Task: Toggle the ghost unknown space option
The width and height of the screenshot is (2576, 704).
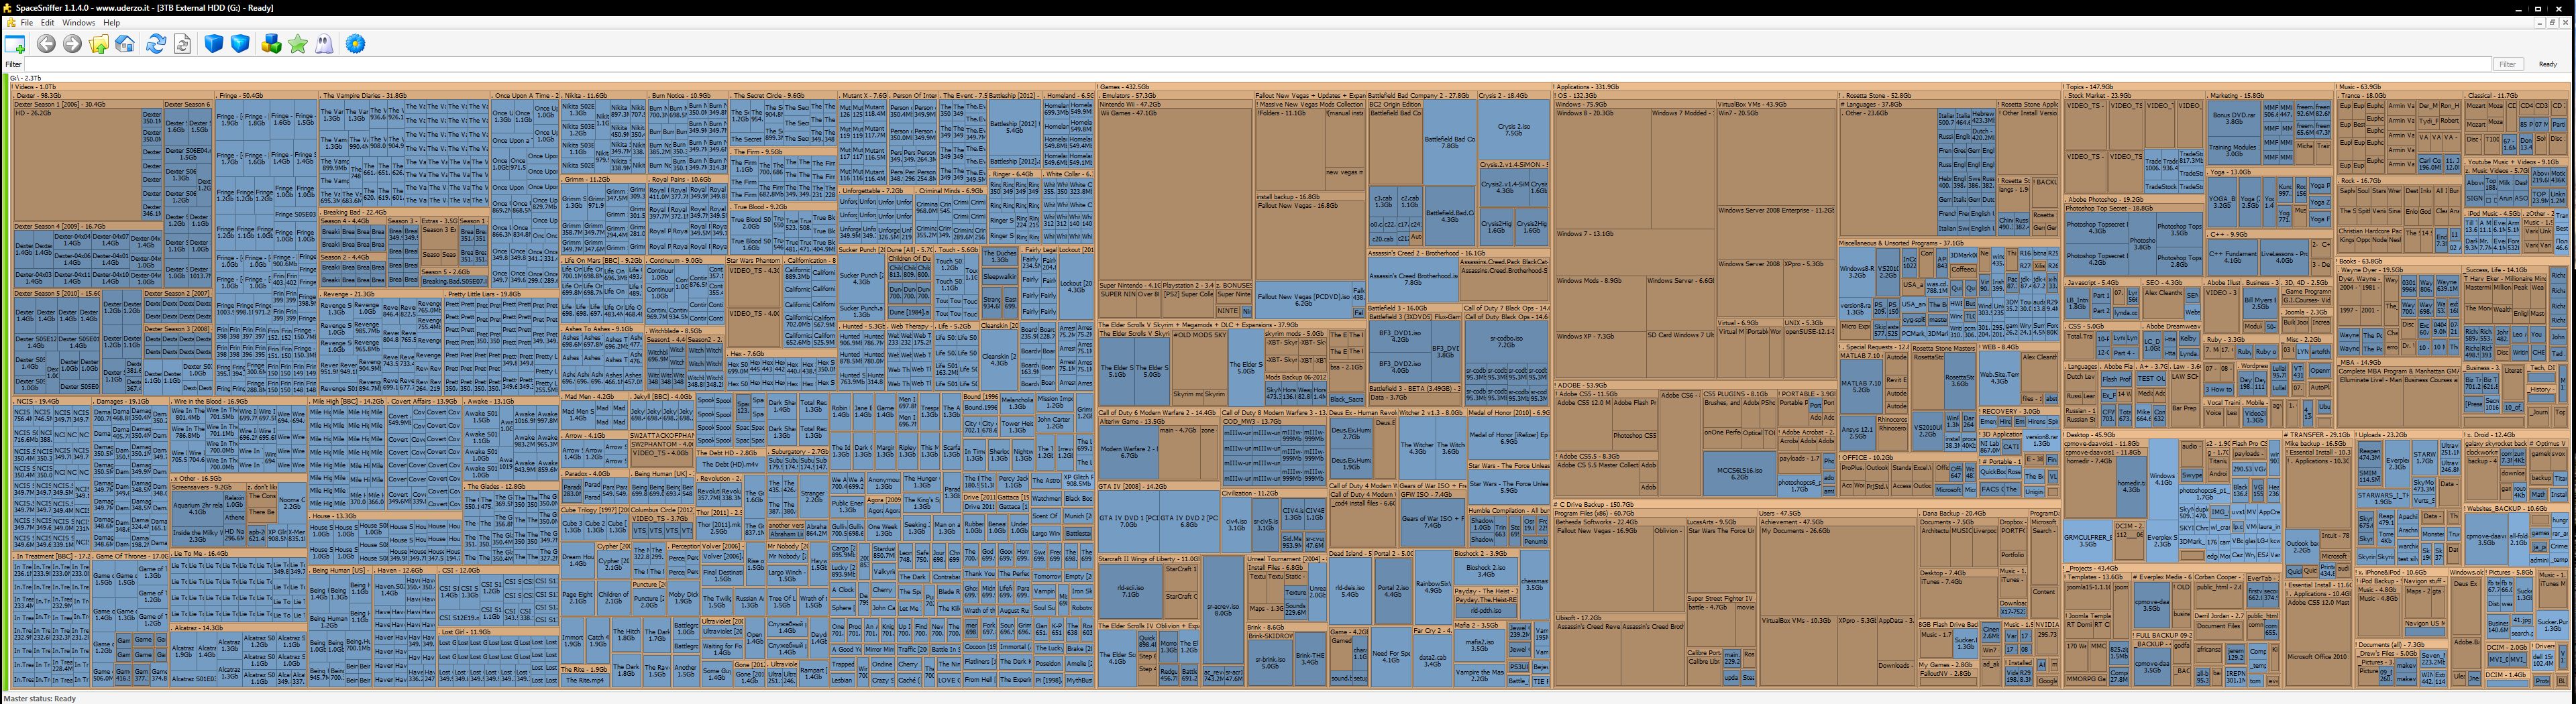Action: coord(324,44)
